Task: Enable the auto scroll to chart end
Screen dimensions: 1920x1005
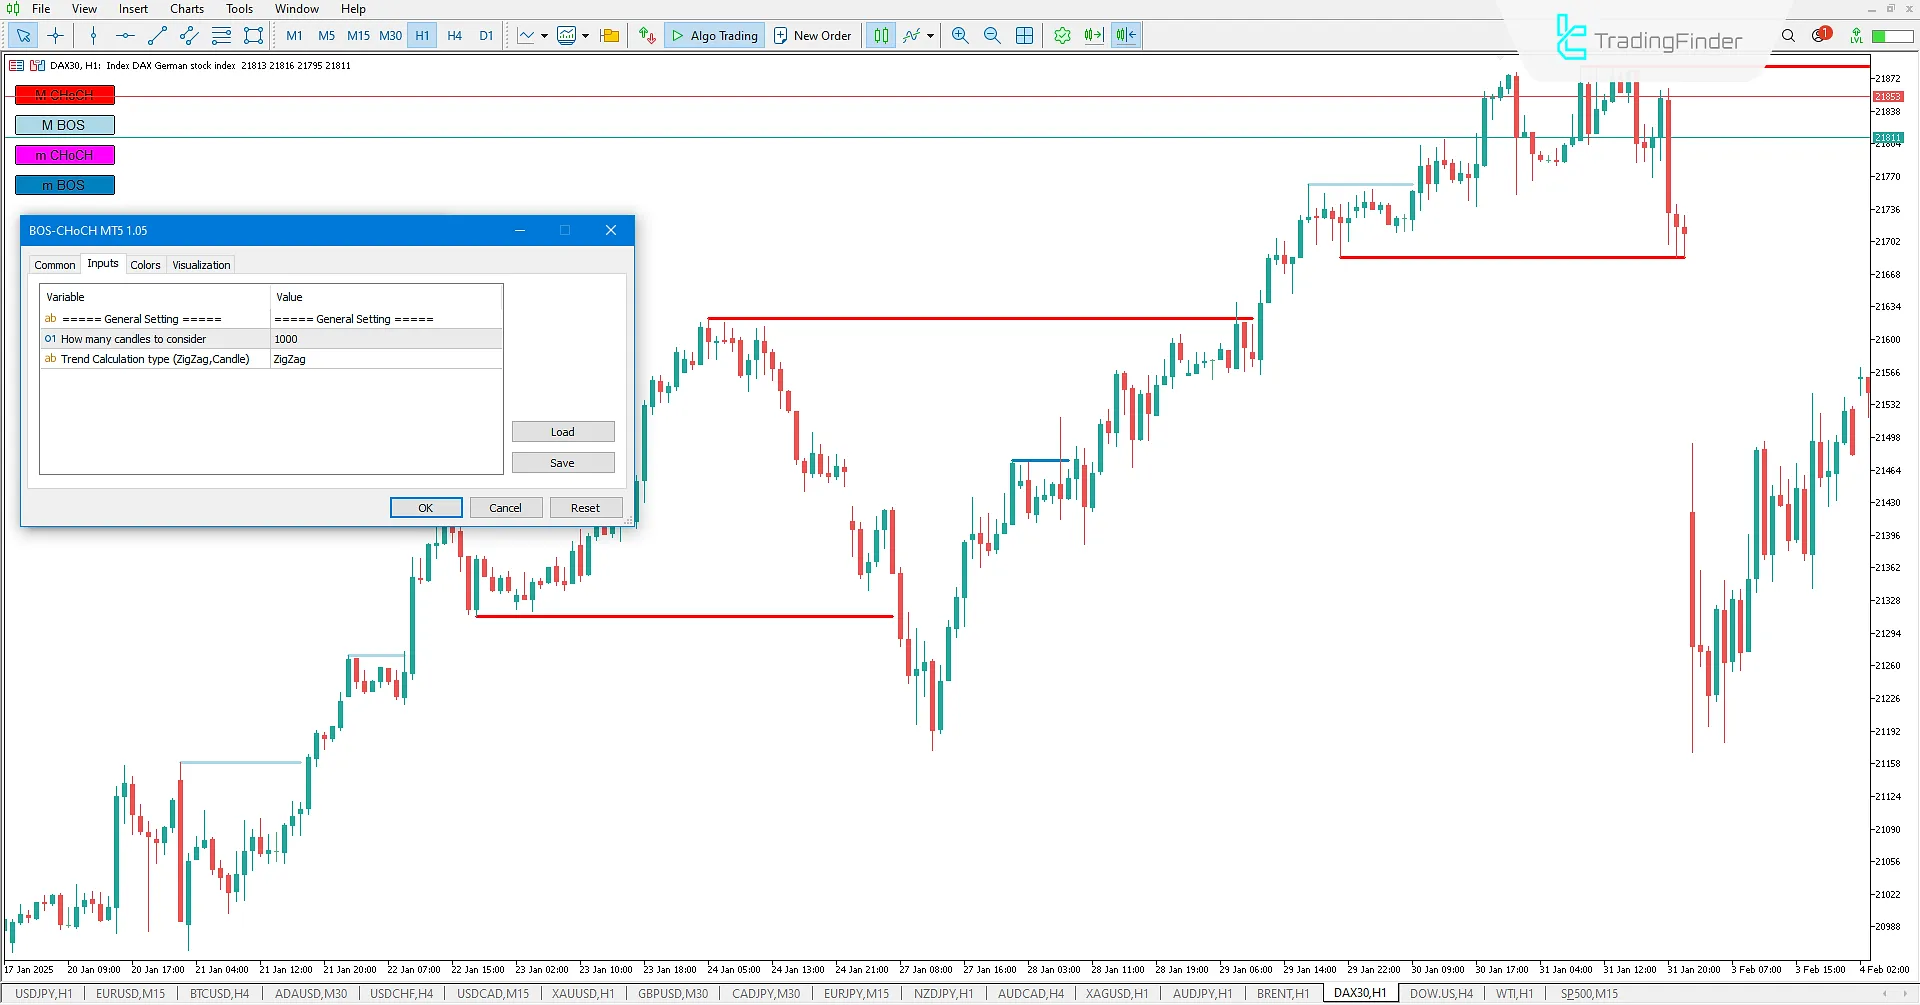Action: pyautogui.click(x=1093, y=35)
